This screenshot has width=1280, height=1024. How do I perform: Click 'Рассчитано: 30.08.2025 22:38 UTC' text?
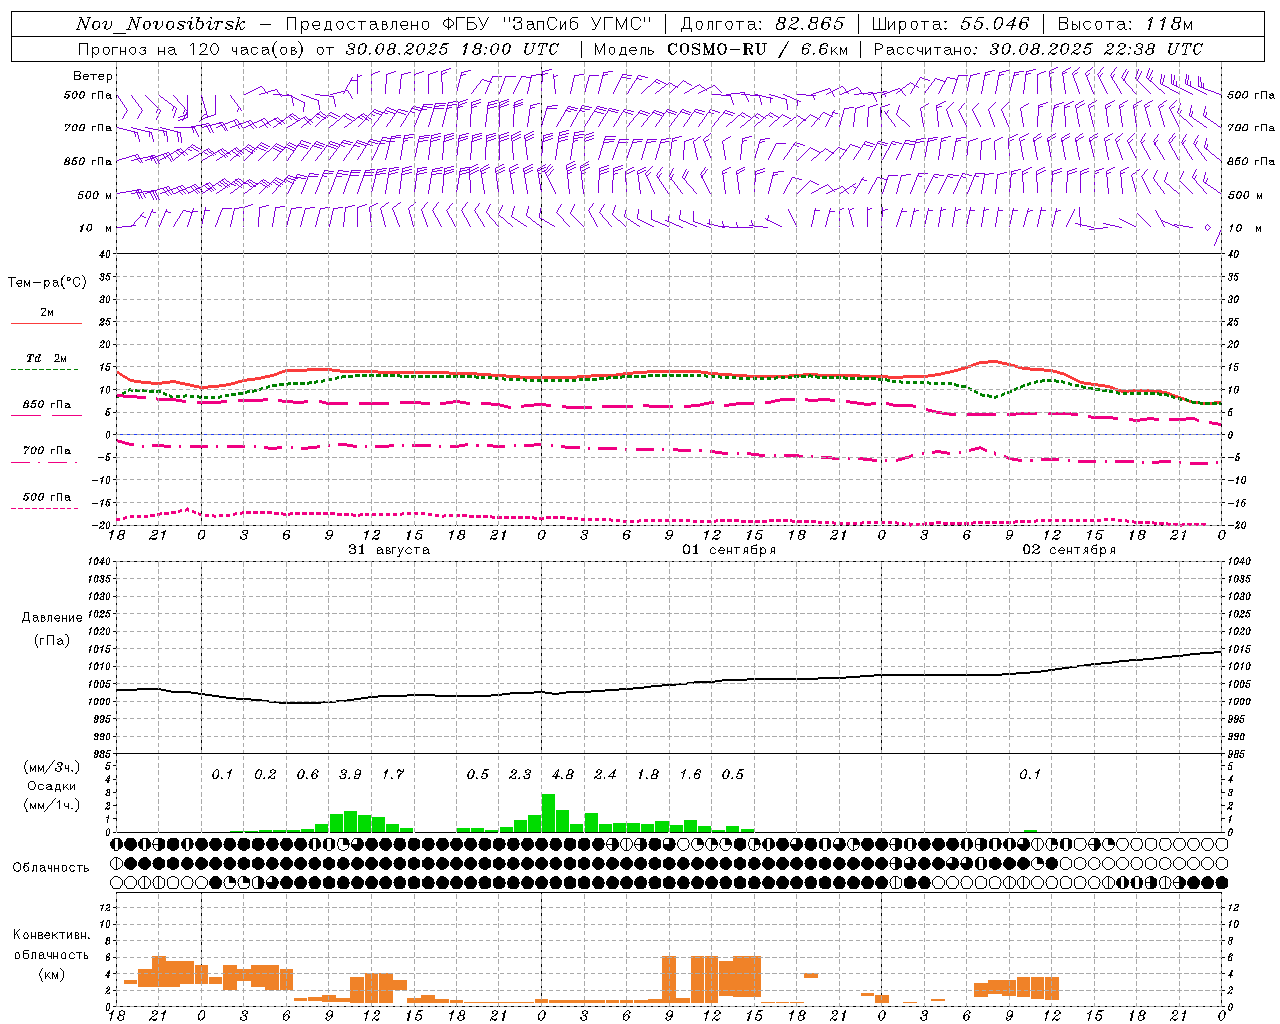pyautogui.click(x=1038, y=49)
